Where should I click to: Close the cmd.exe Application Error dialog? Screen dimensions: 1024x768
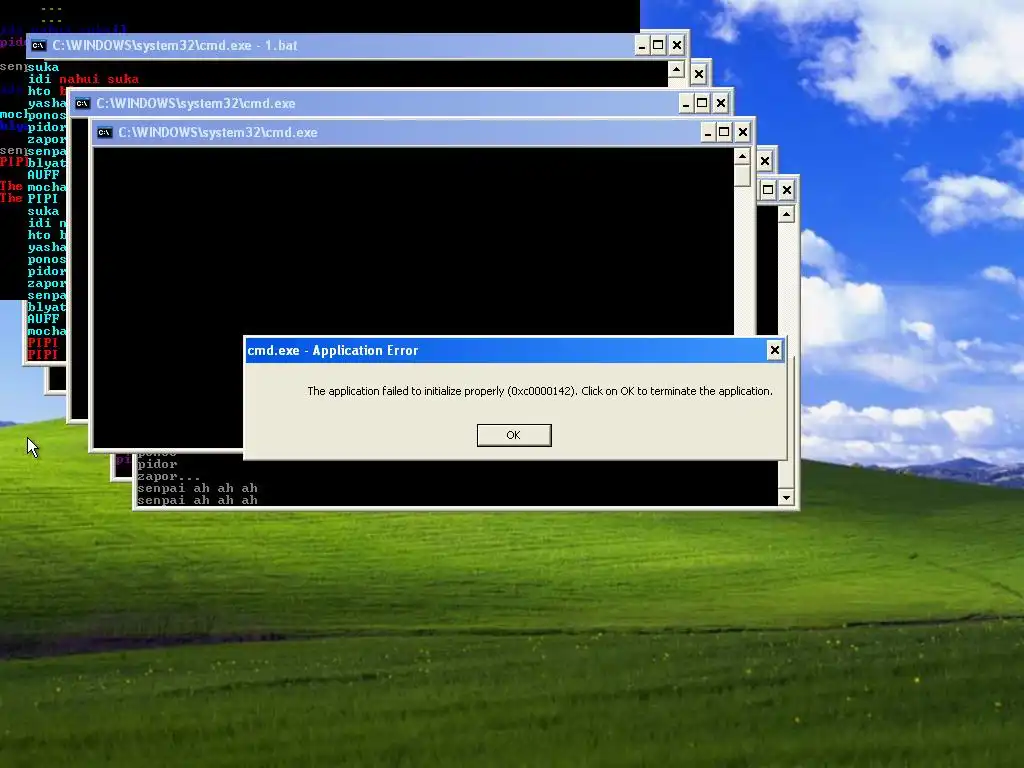tap(775, 350)
